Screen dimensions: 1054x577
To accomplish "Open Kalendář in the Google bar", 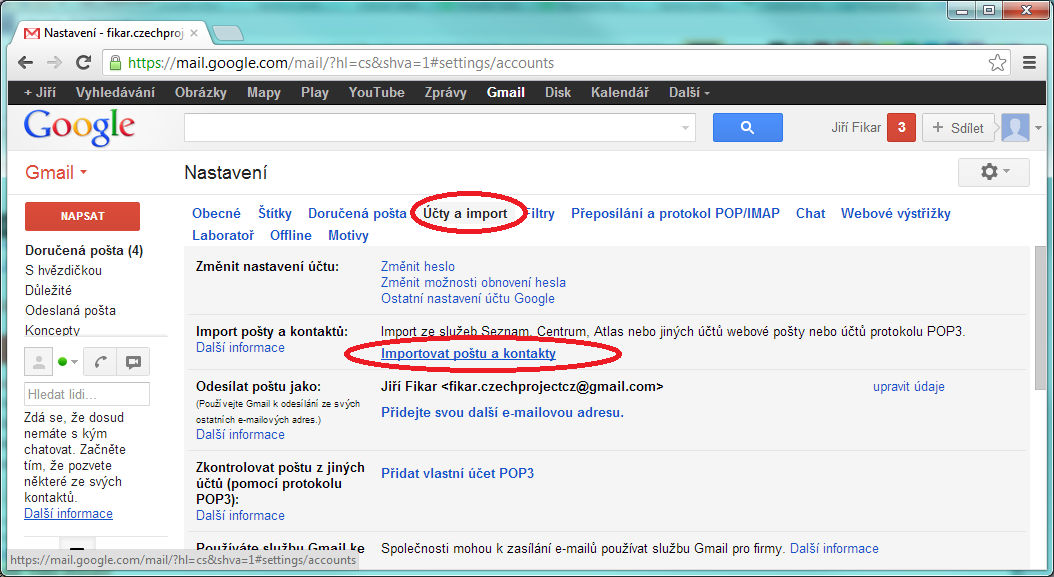I will tap(620, 93).
